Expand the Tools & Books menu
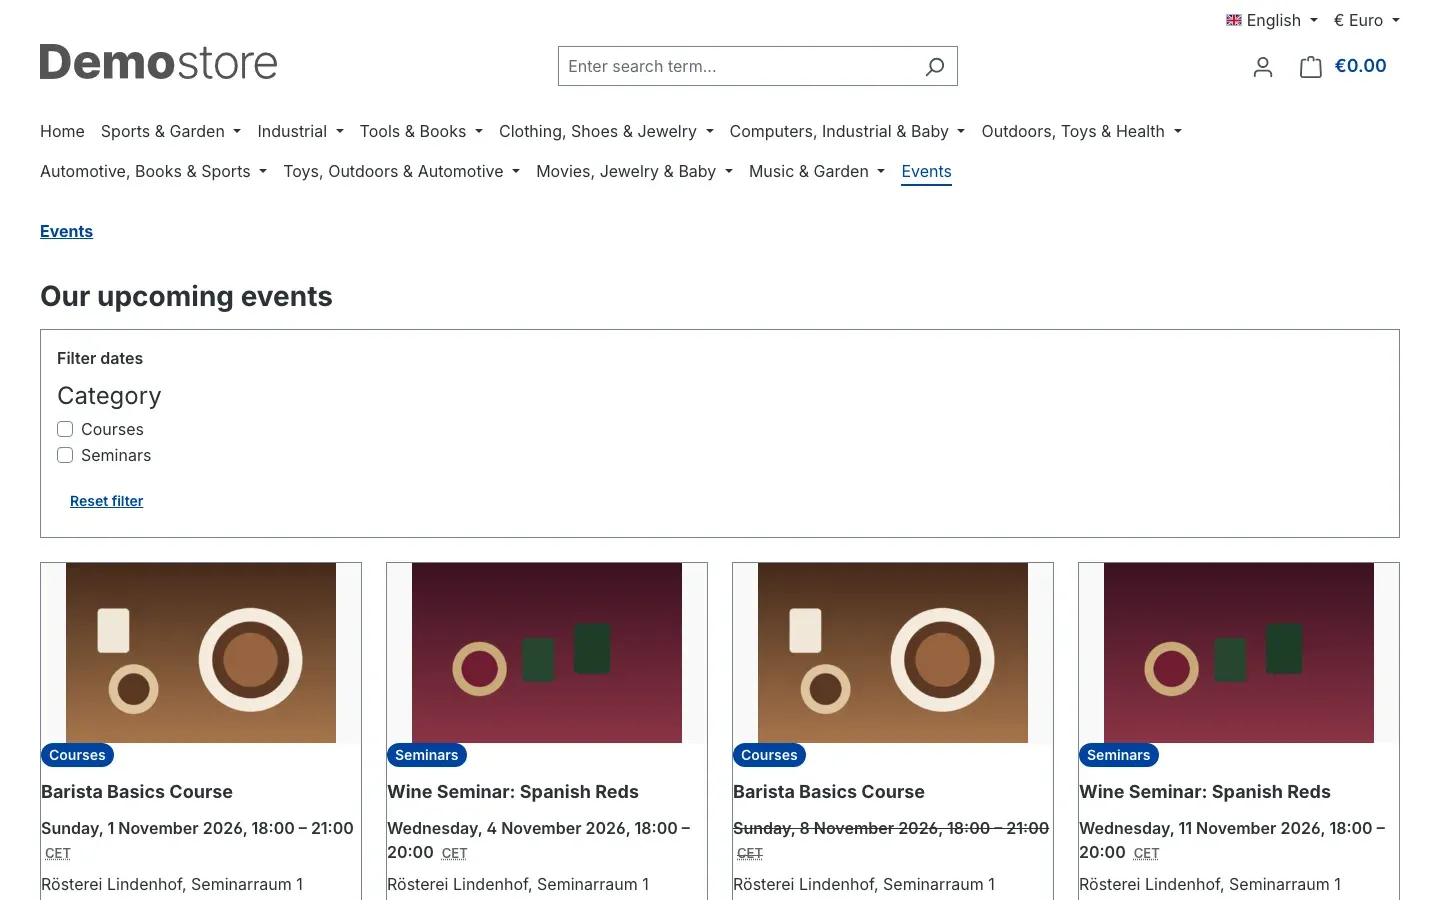 click(421, 131)
